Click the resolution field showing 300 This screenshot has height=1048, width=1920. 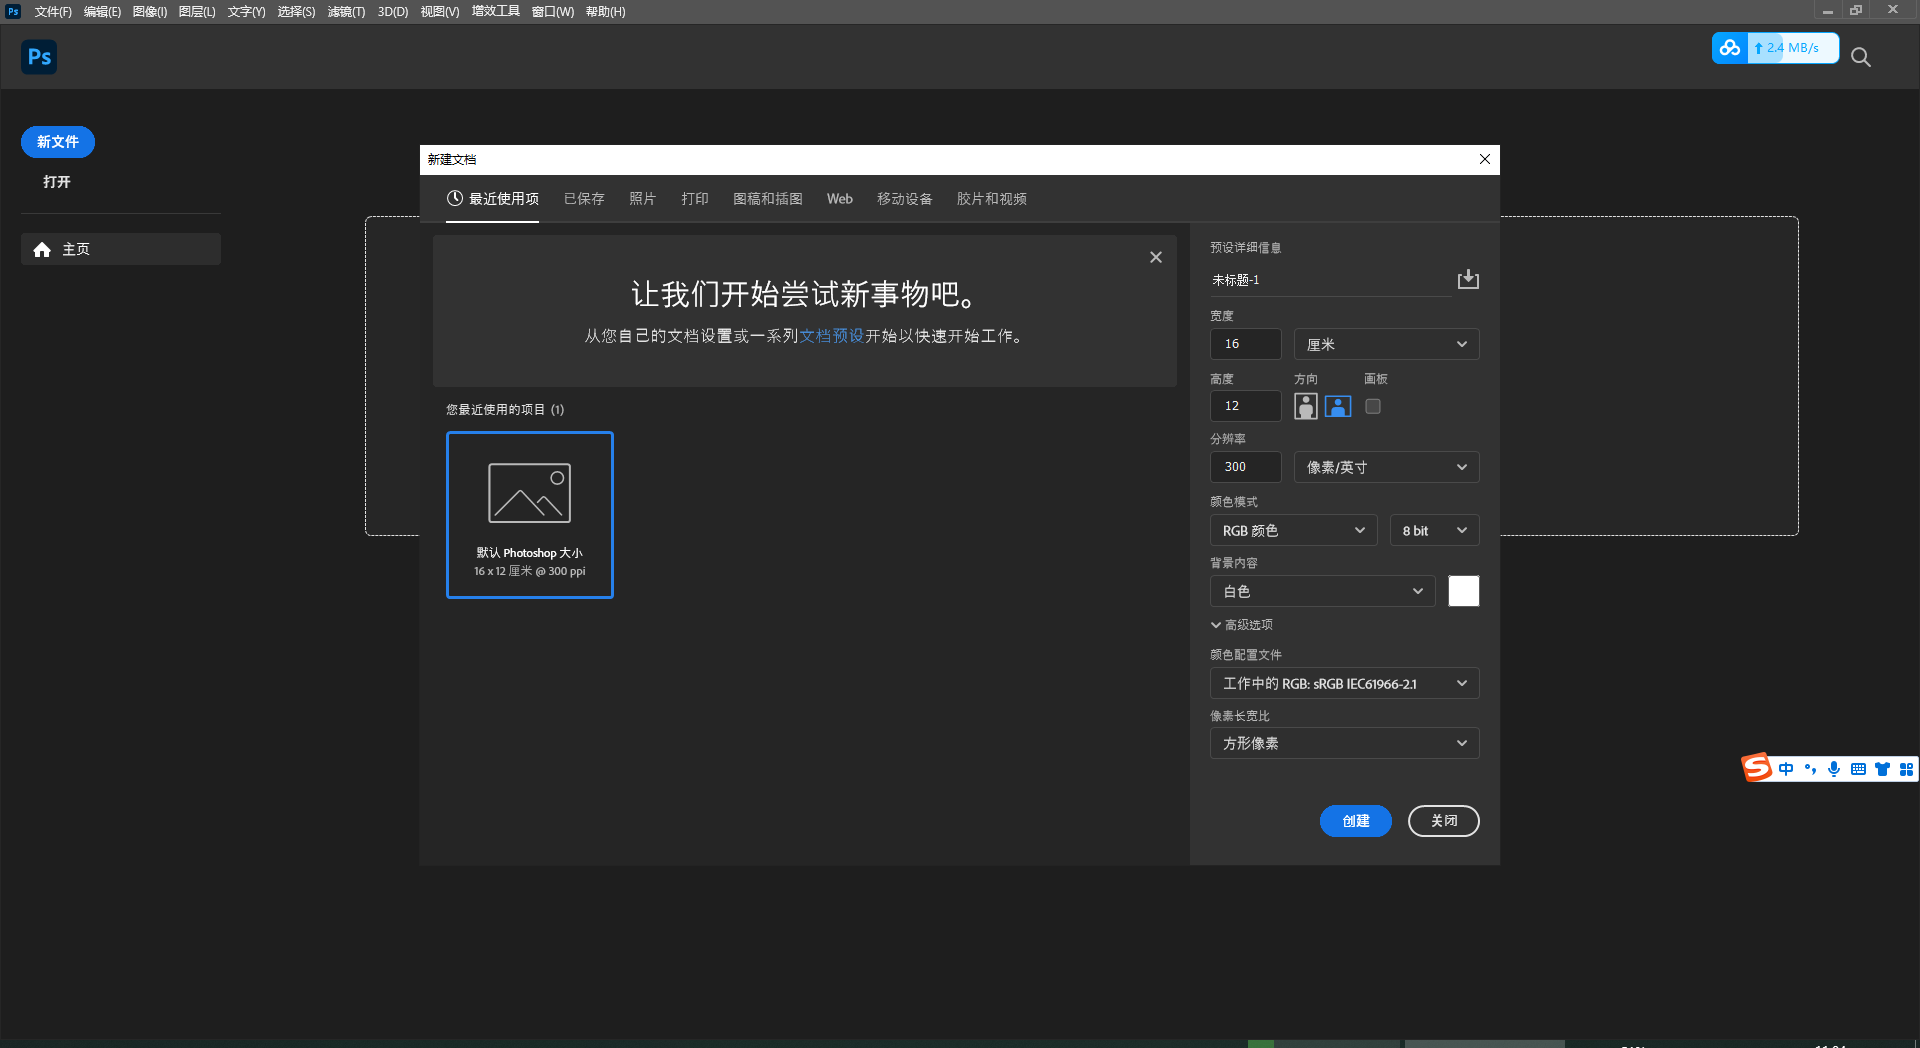pyautogui.click(x=1246, y=467)
